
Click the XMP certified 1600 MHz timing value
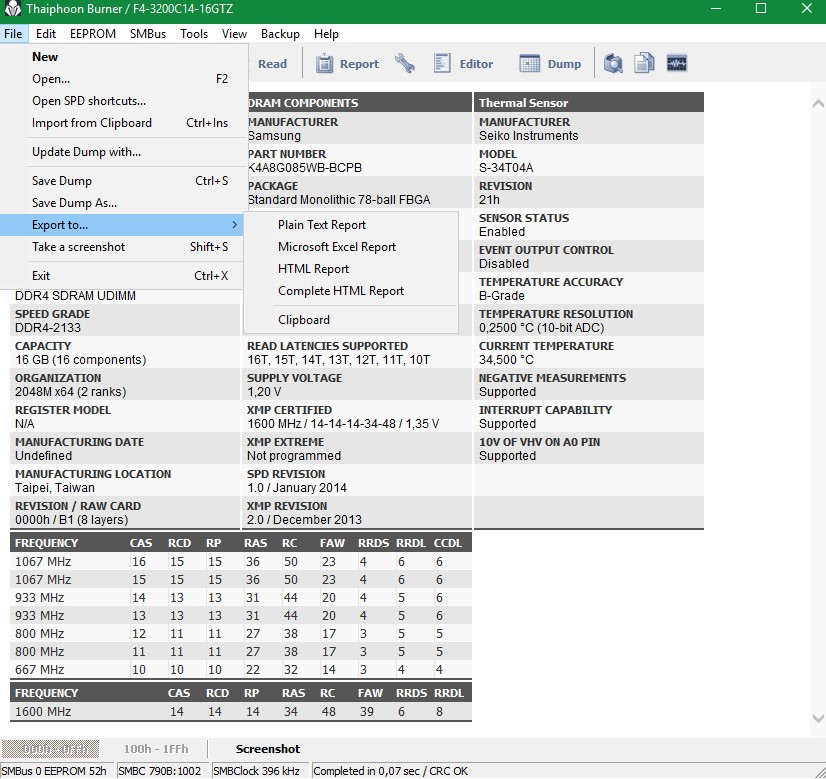tap(343, 424)
